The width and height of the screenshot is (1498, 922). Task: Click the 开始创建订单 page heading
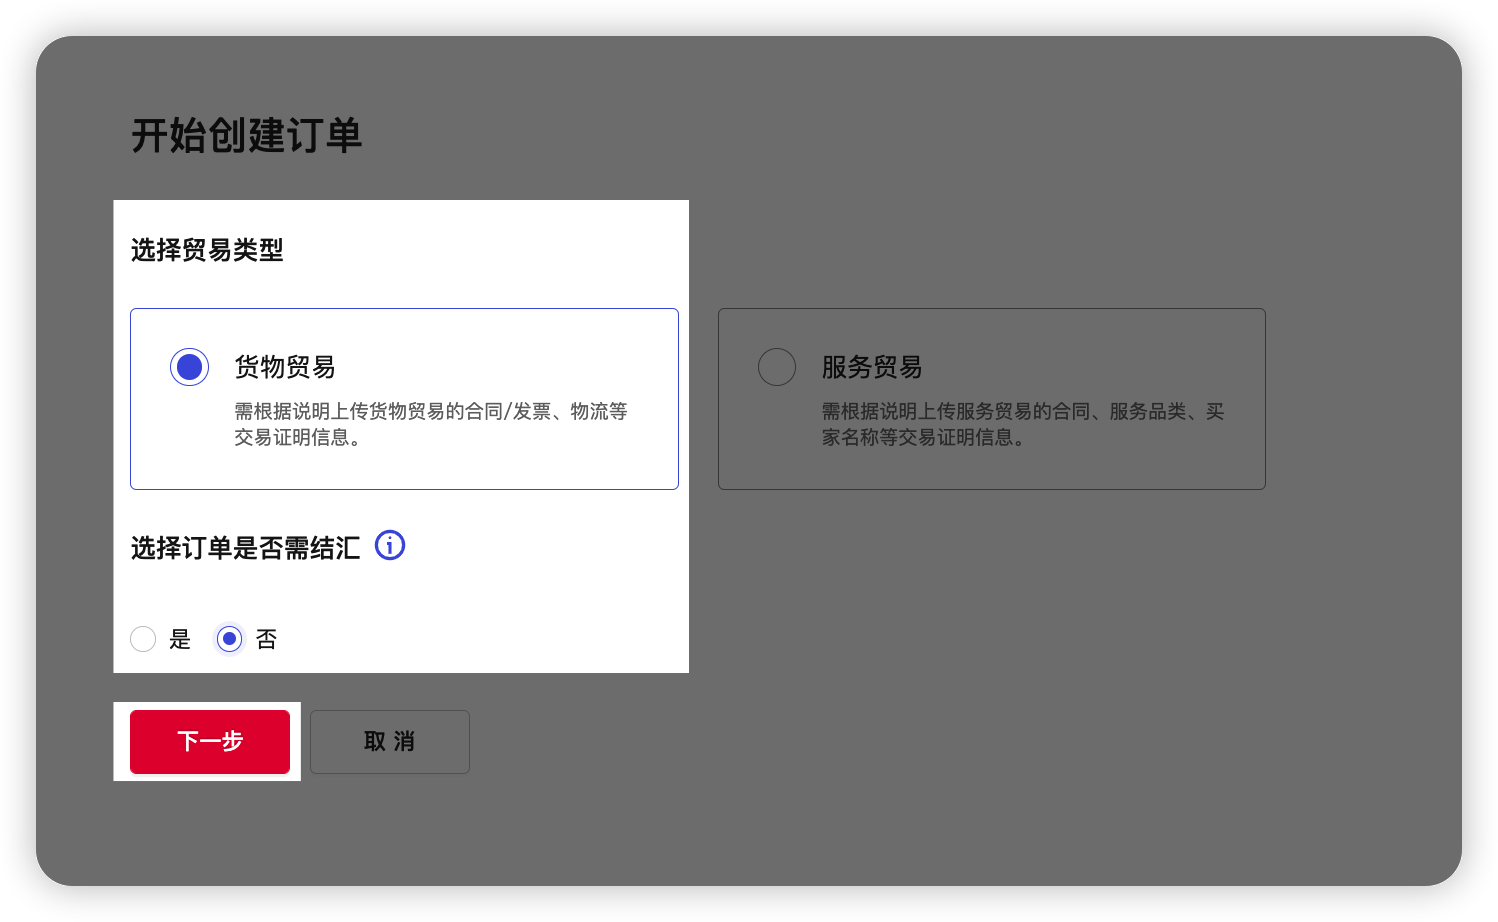246,136
